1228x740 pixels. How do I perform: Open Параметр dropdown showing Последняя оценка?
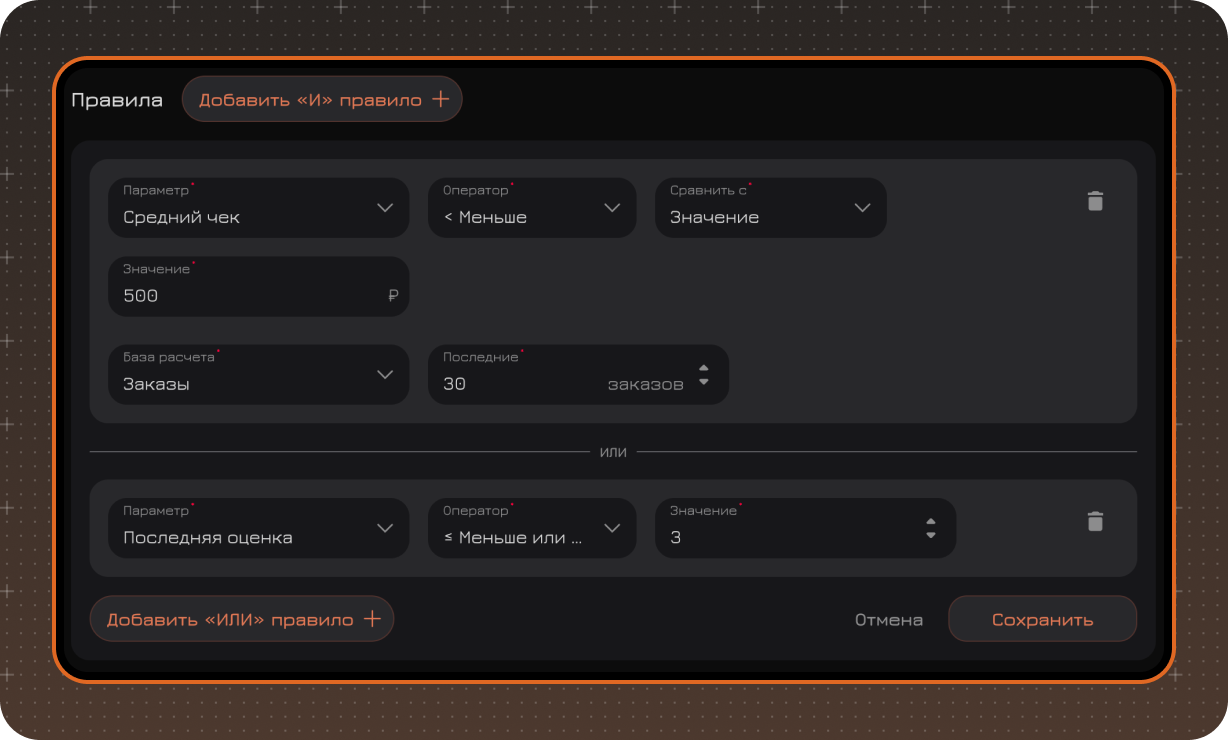tap(259, 528)
